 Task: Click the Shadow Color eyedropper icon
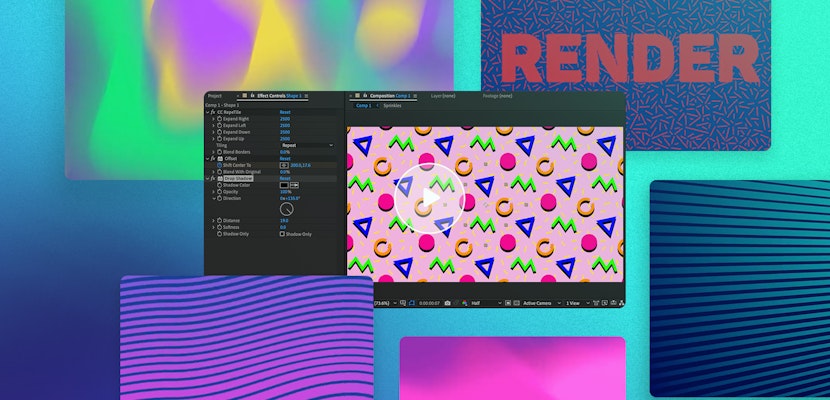click(x=294, y=185)
